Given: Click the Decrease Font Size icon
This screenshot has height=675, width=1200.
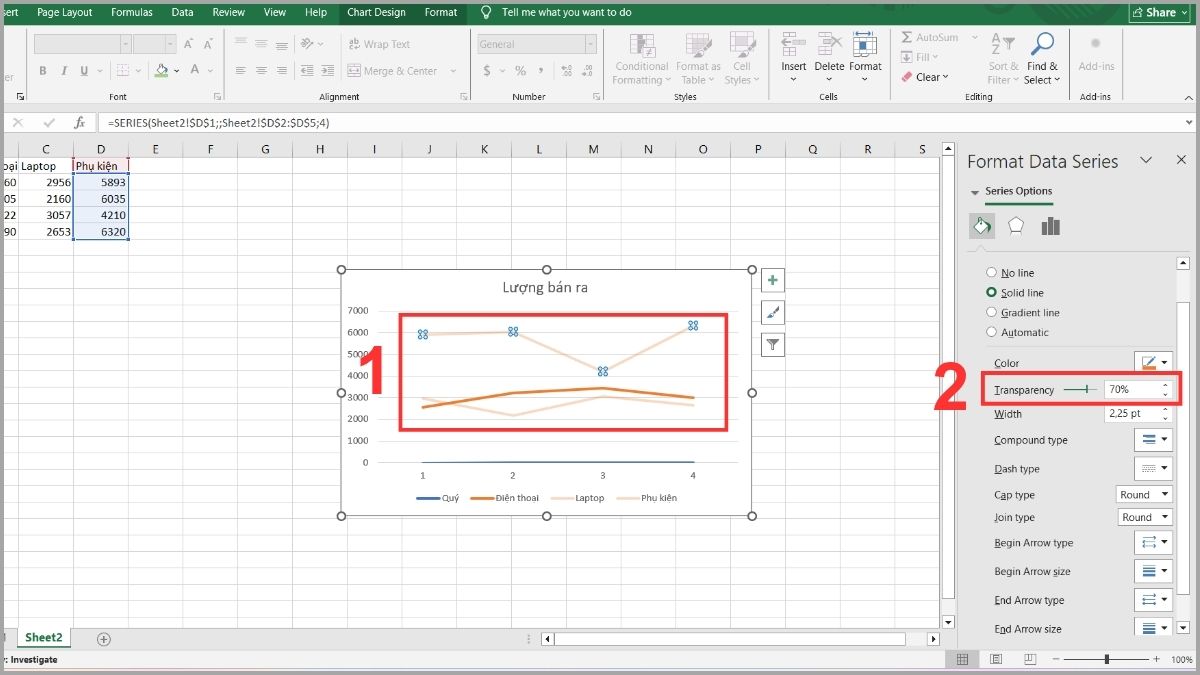Looking at the screenshot, I should (210, 44).
